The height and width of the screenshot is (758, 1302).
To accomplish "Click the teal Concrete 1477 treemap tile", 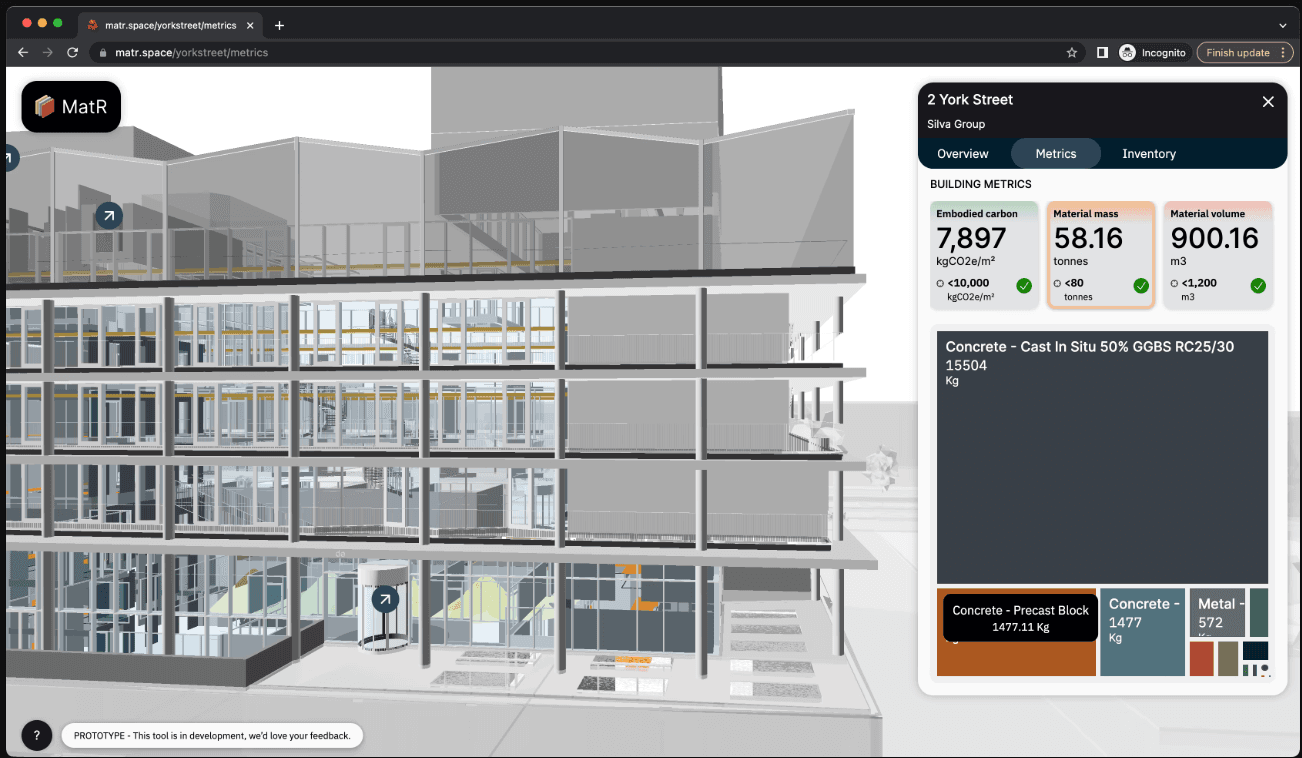I will point(1143,632).
